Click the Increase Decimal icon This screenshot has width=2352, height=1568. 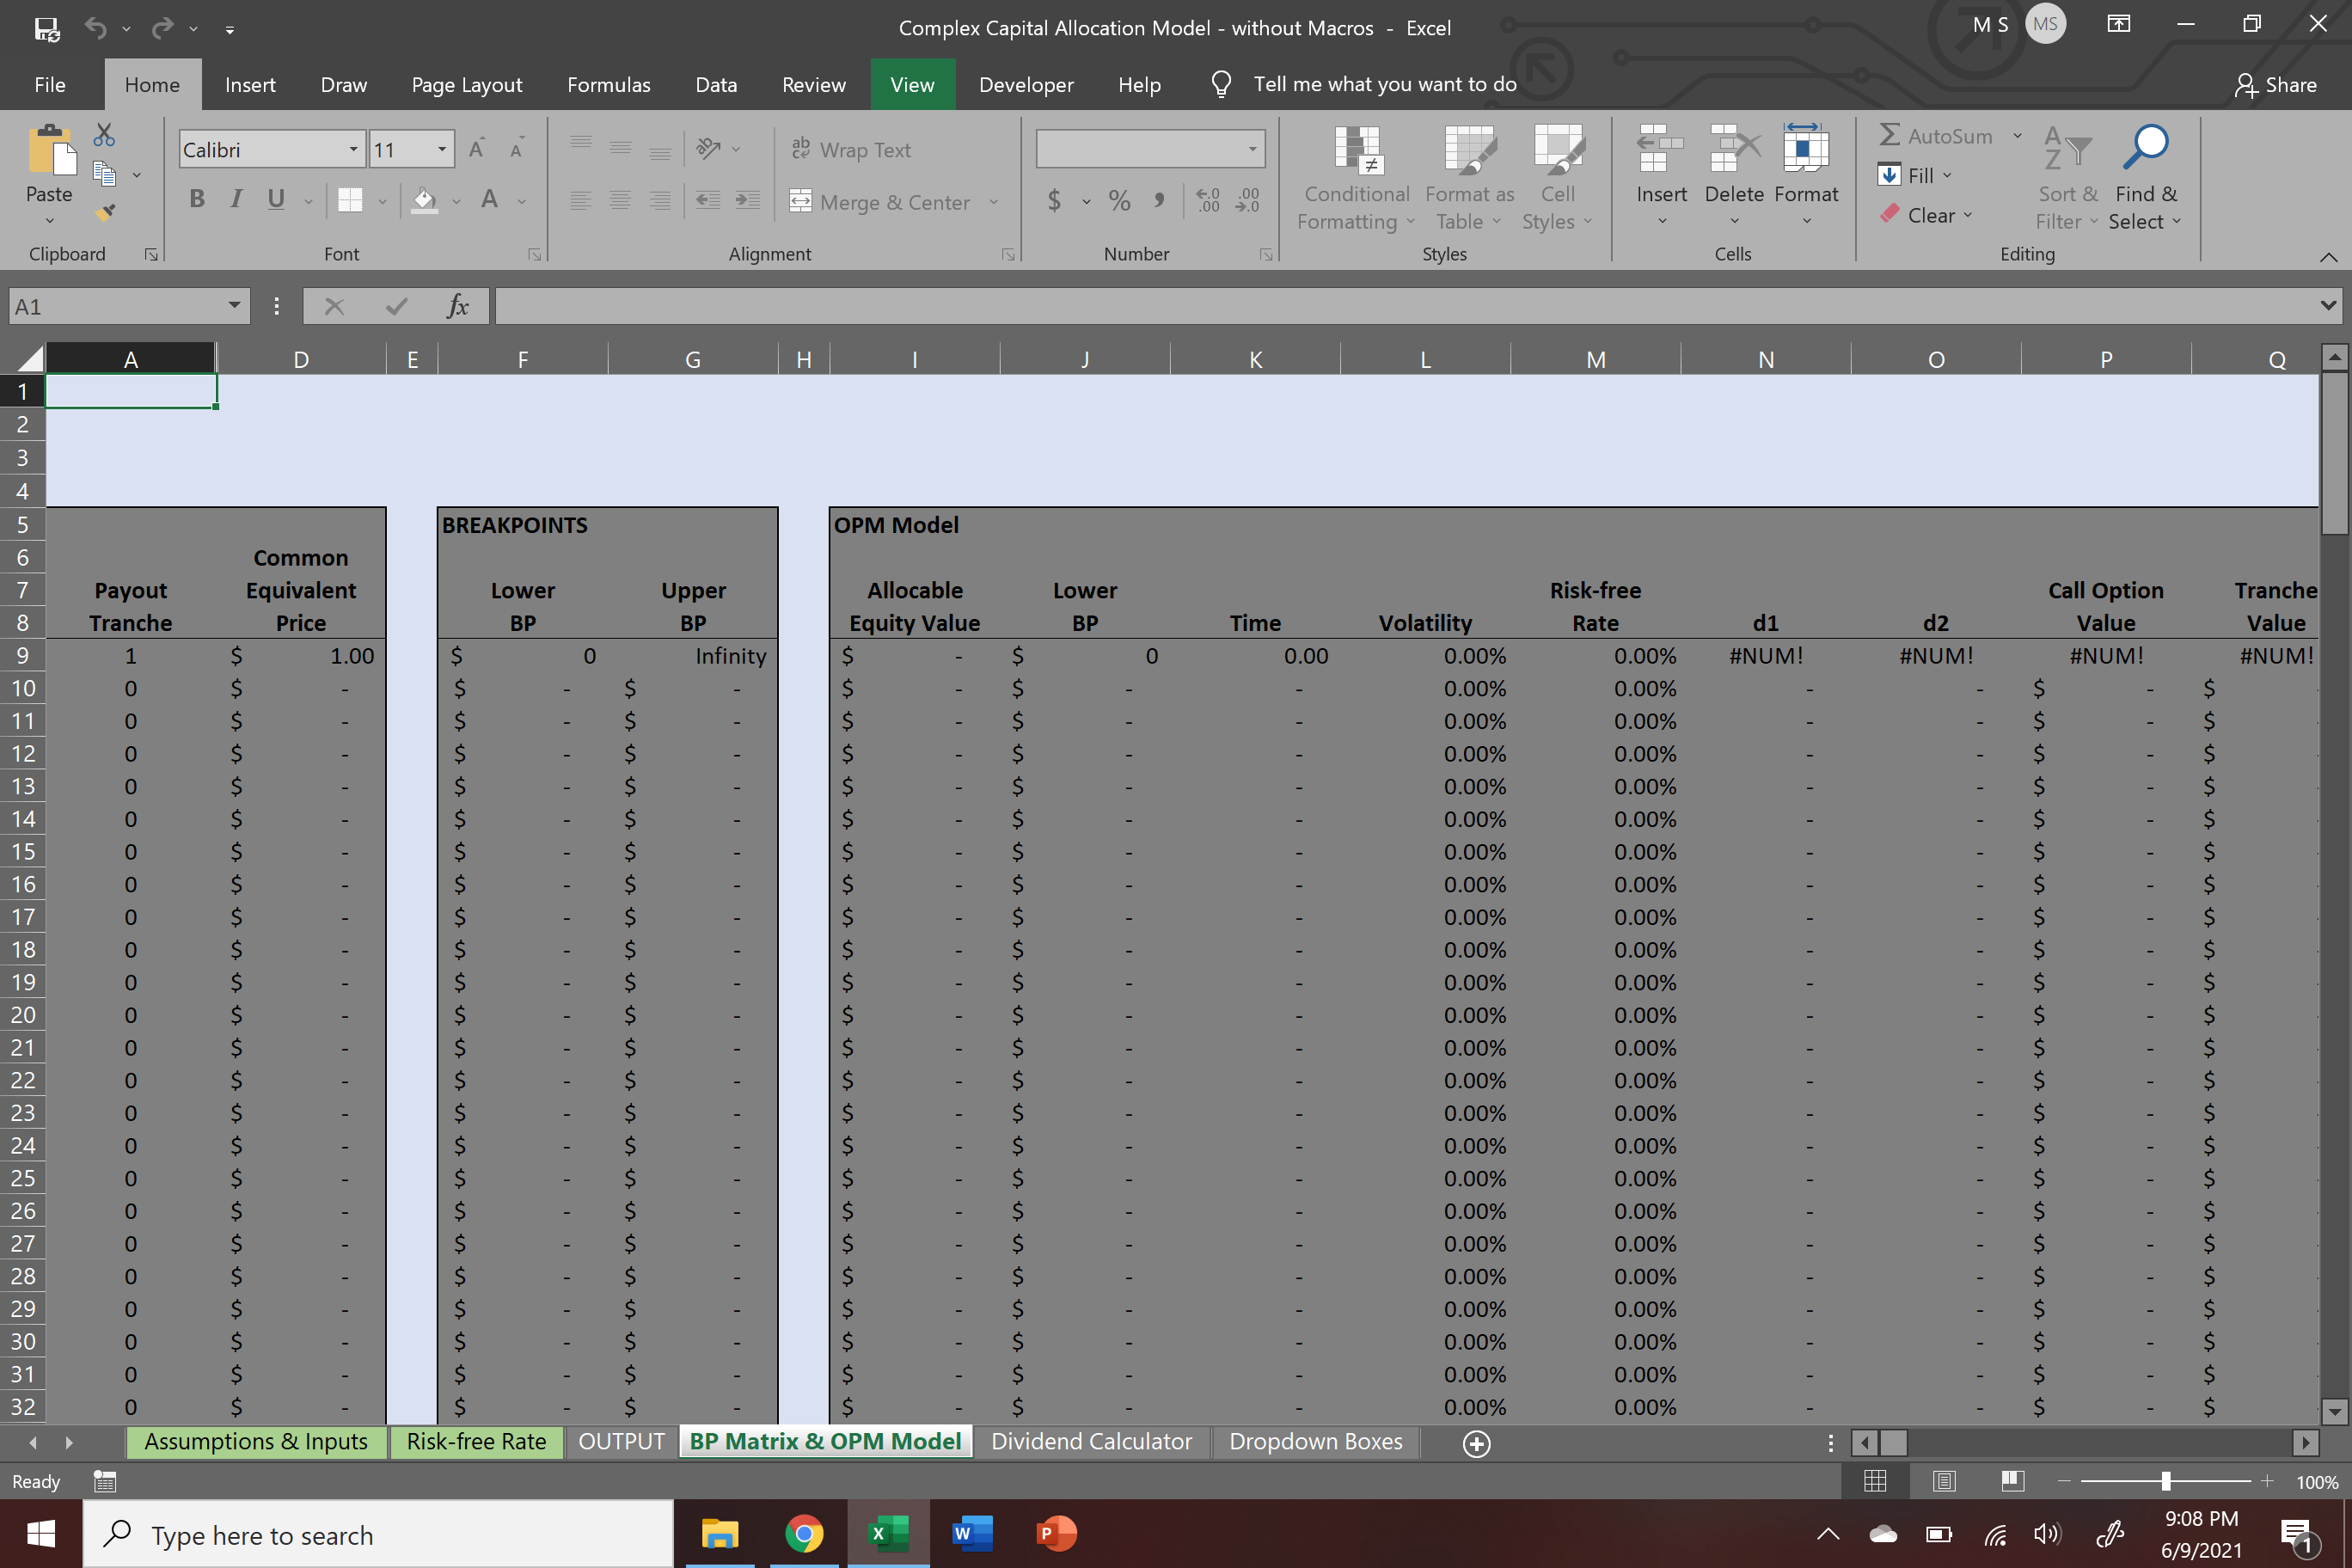pos(1208,201)
